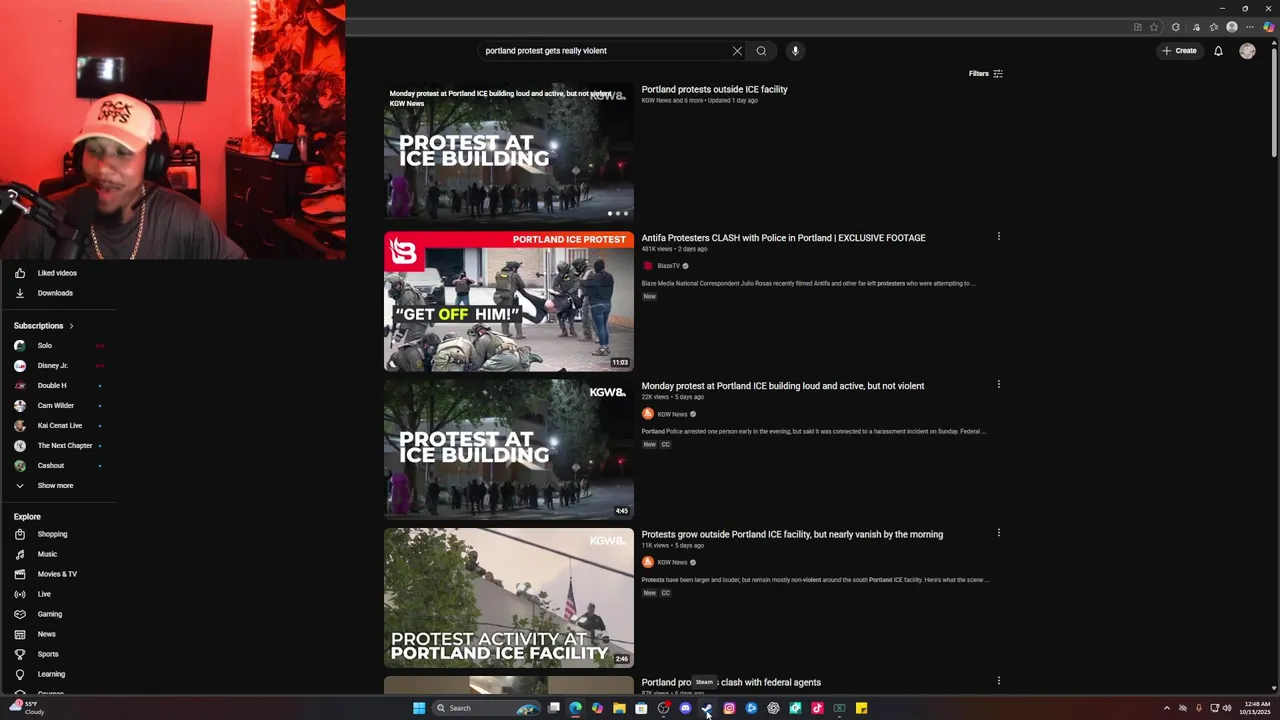Click the Create button
Image resolution: width=1280 pixels, height=720 pixels.
coord(1179,51)
